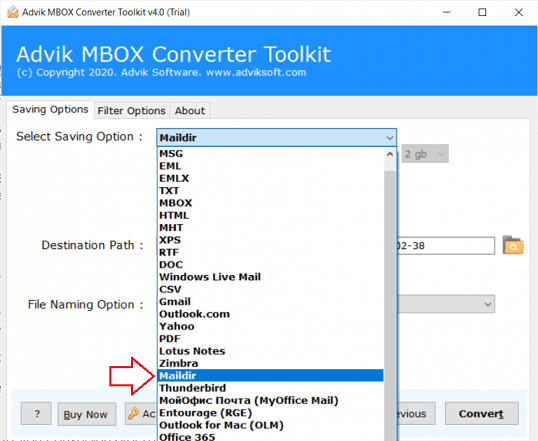The height and width of the screenshot is (441, 538).
Task: Click the Activate button with the key icon
Action: click(x=141, y=414)
